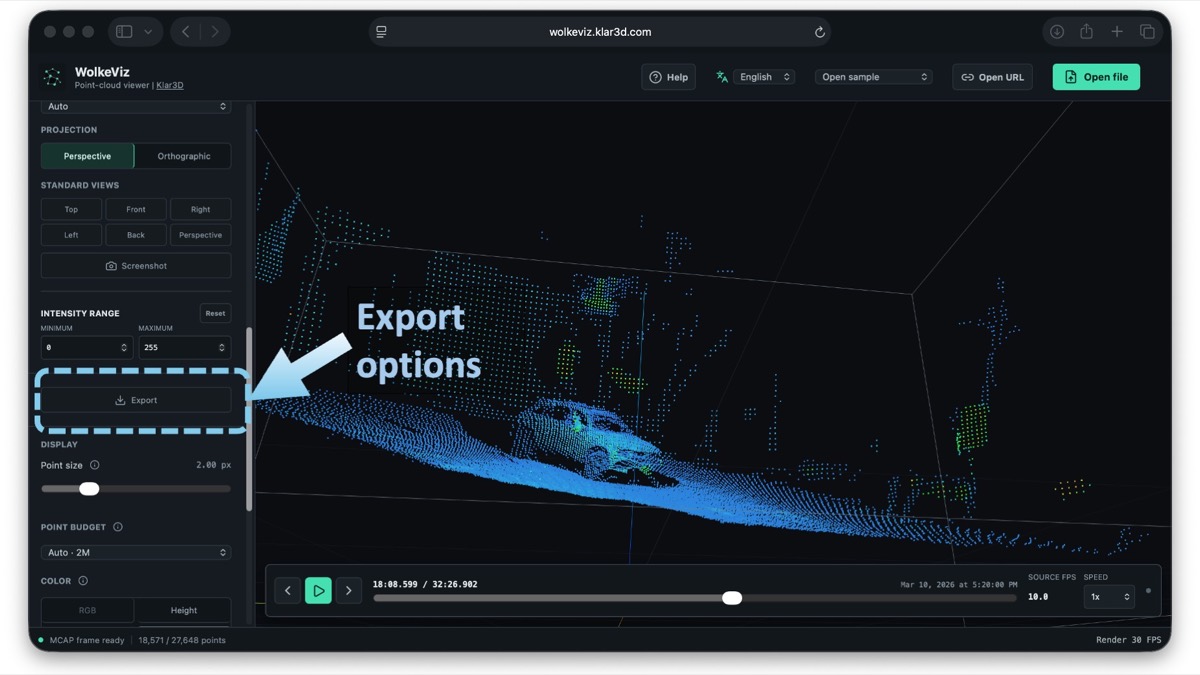
Task: Show Point size info tooltip icon
Action: pyautogui.click(x=95, y=465)
